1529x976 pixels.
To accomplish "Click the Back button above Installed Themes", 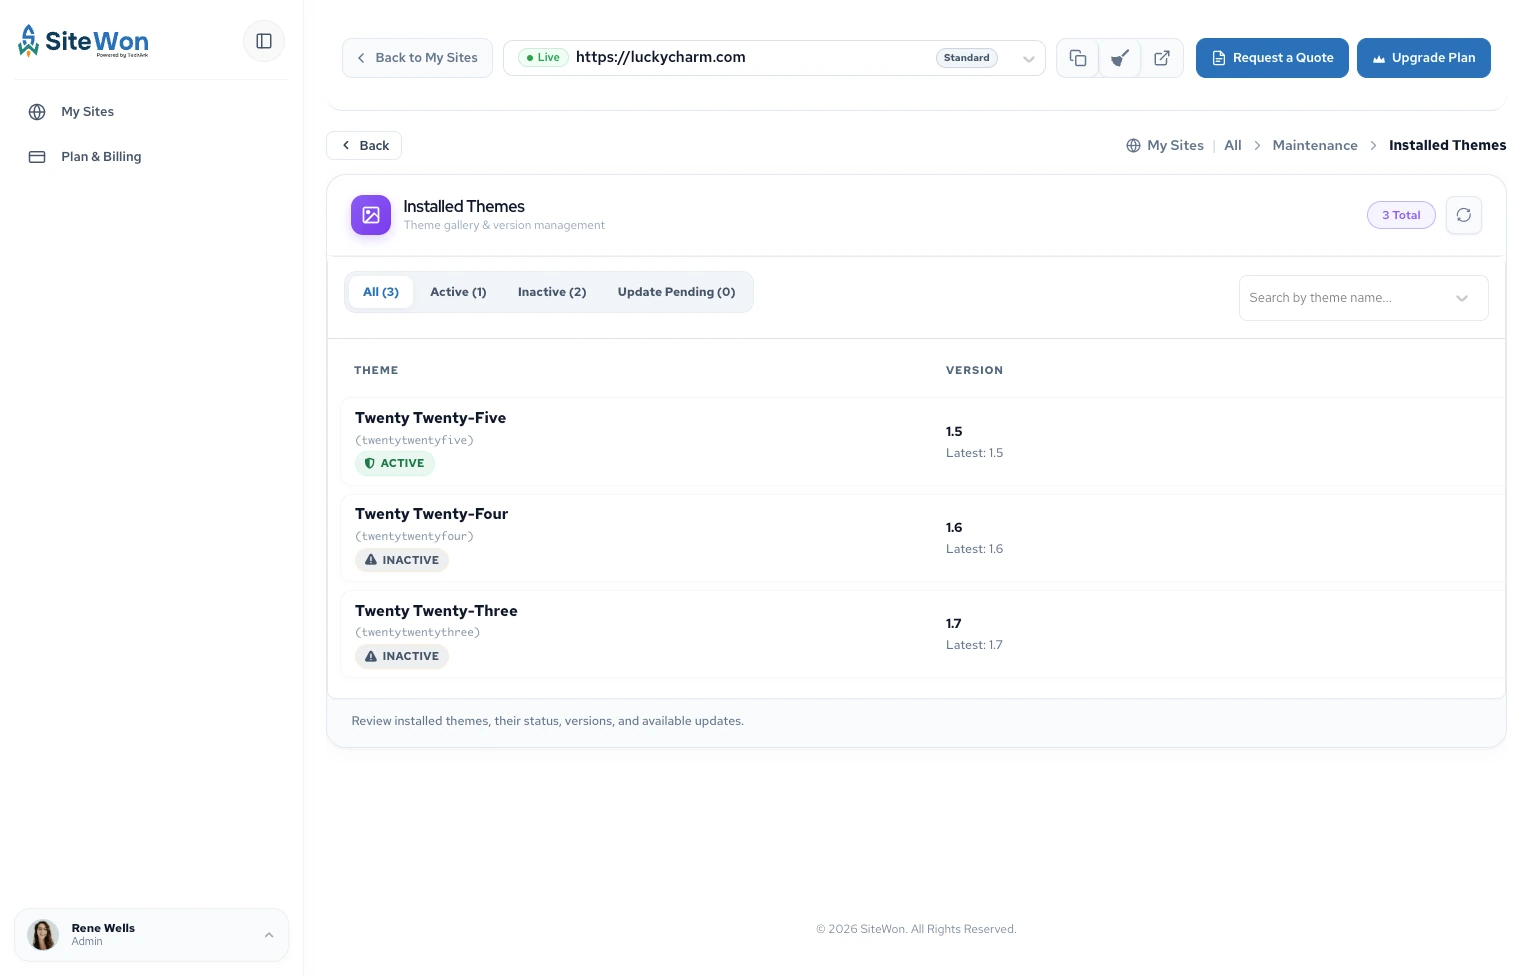I will coord(364,146).
